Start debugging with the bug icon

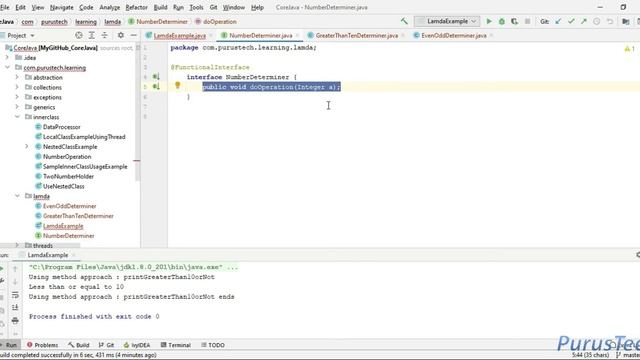[x=502, y=21]
